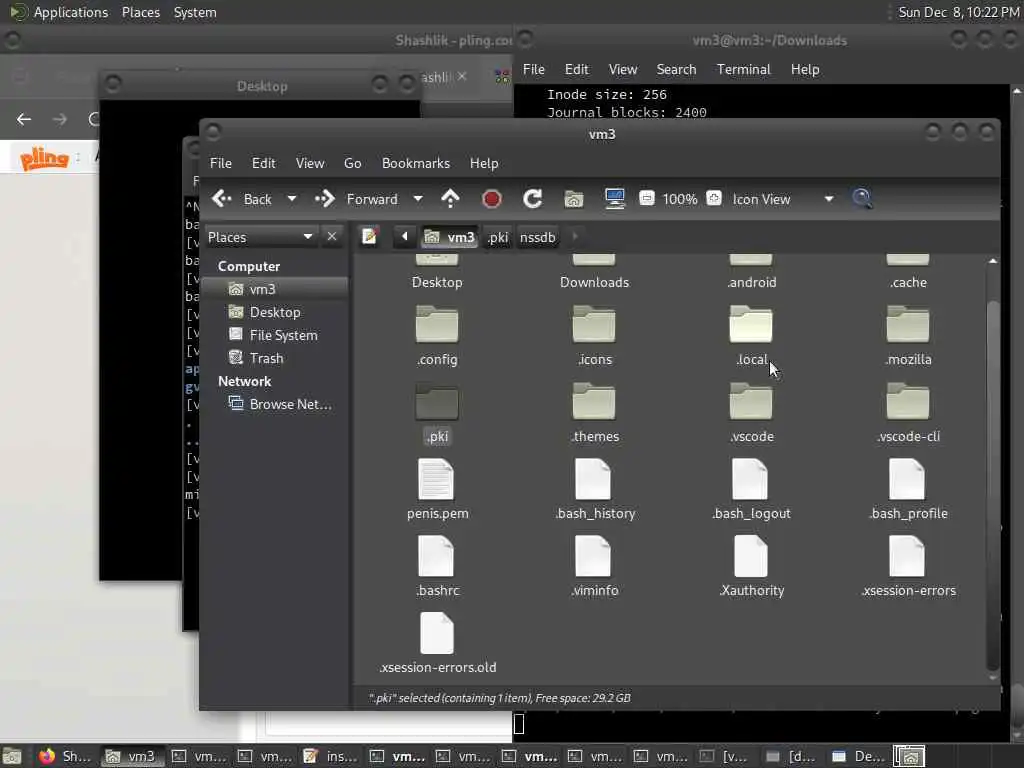Select the .icons folder icon
The height and width of the screenshot is (768, 1024).
pos(594,325)
